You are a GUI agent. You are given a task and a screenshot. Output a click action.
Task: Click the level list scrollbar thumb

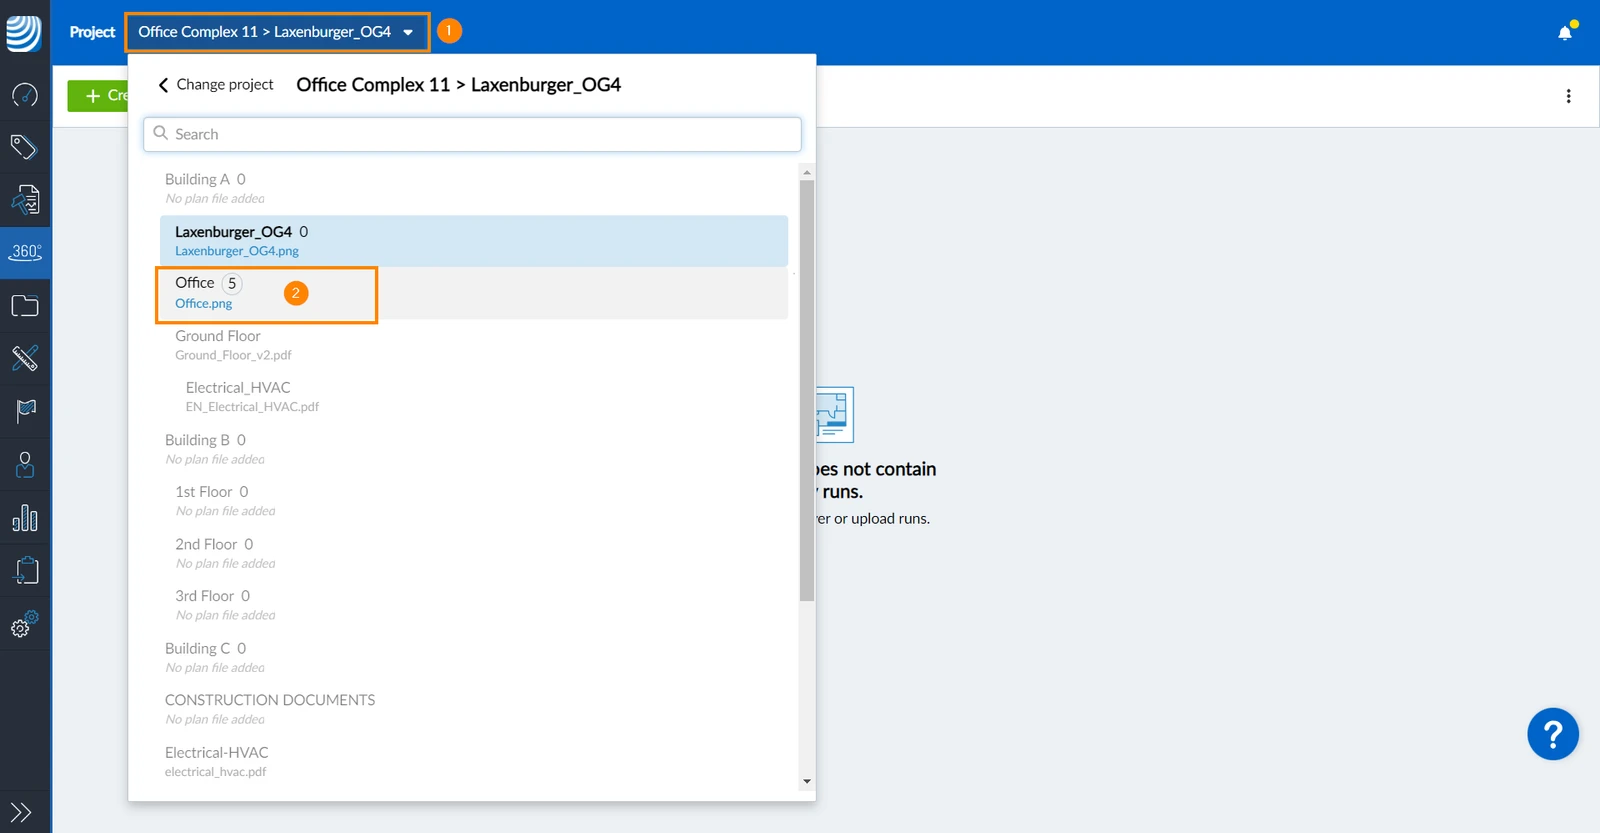pos(807,390)
